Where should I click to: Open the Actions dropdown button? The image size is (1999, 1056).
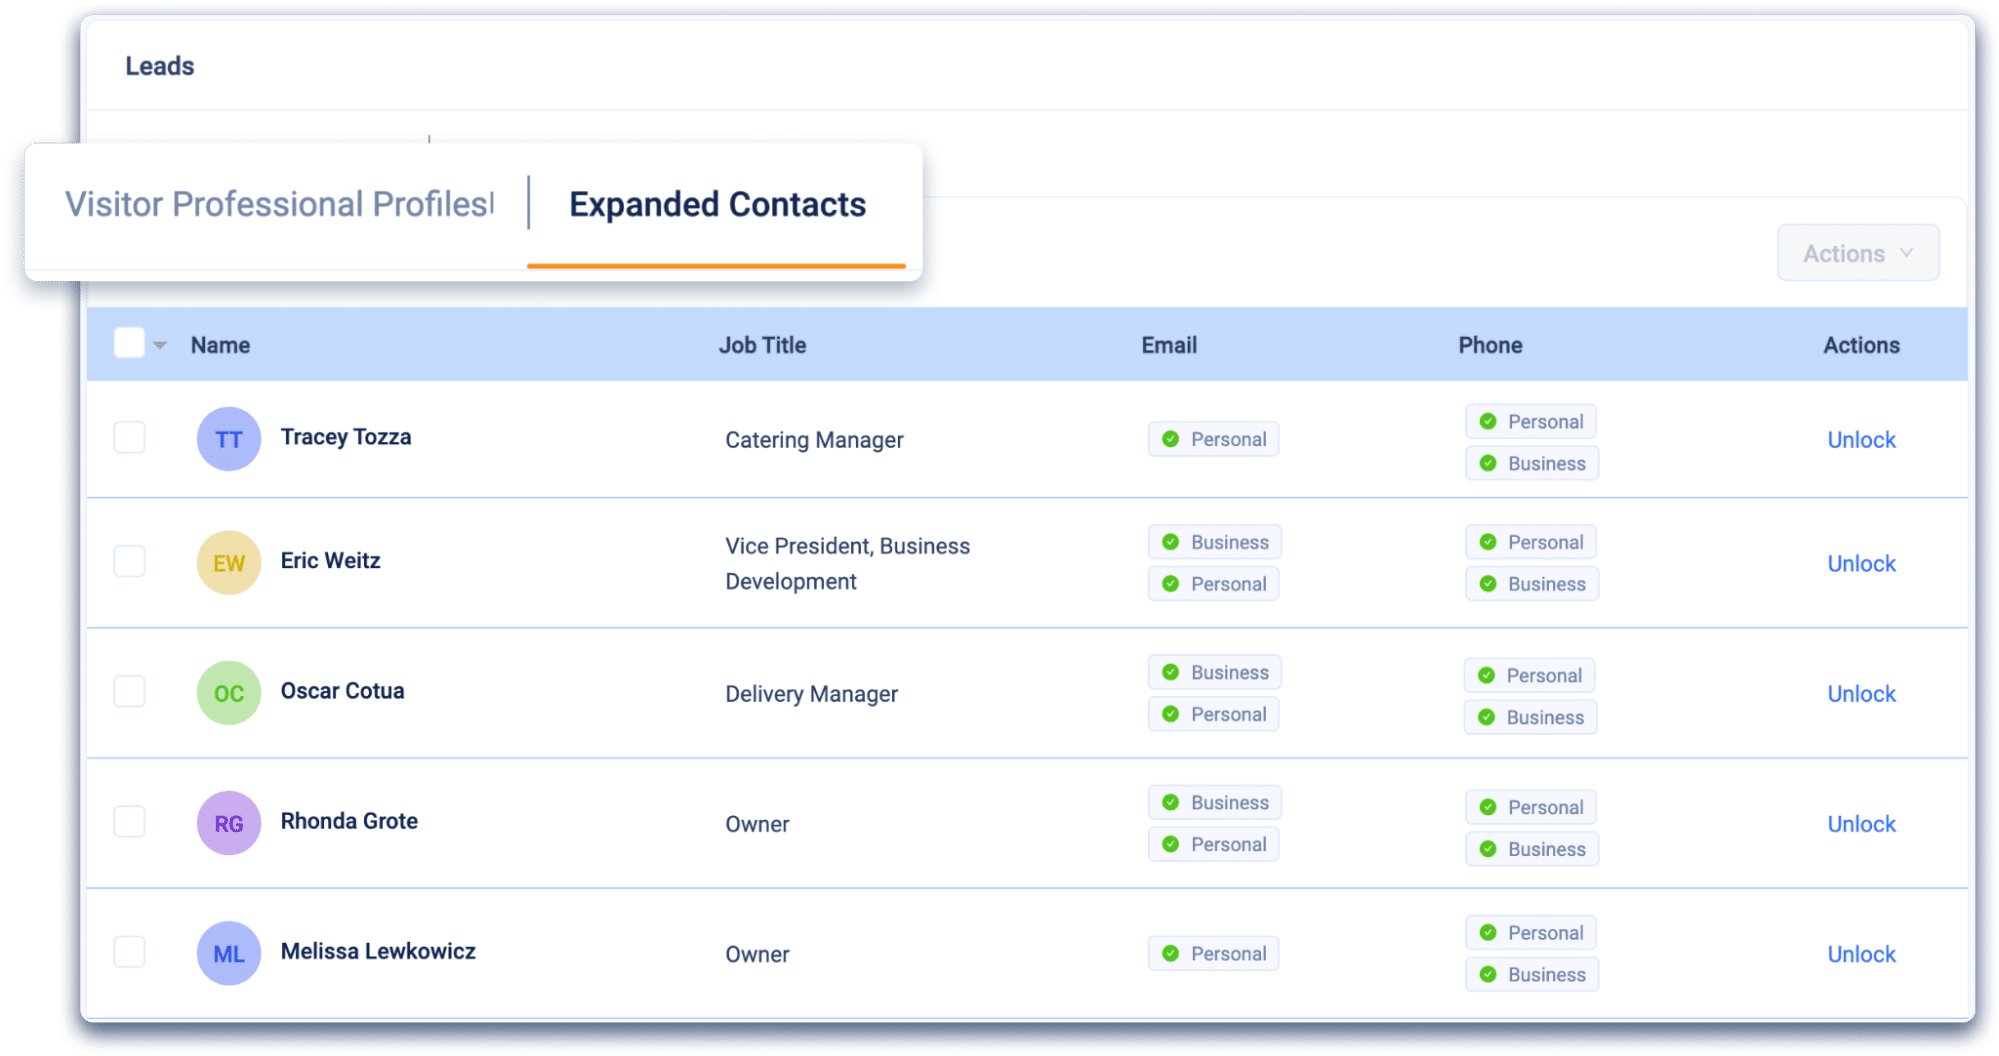click(1858, 253)
